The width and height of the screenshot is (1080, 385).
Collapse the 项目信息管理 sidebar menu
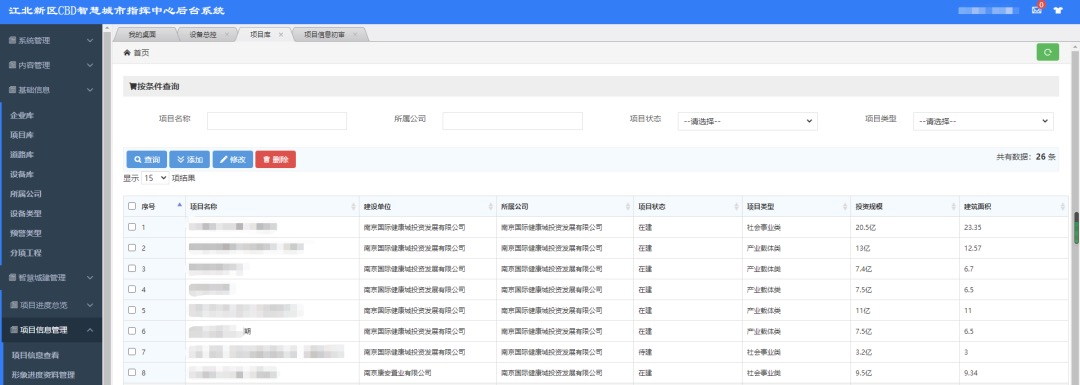(x=51, y=330)
